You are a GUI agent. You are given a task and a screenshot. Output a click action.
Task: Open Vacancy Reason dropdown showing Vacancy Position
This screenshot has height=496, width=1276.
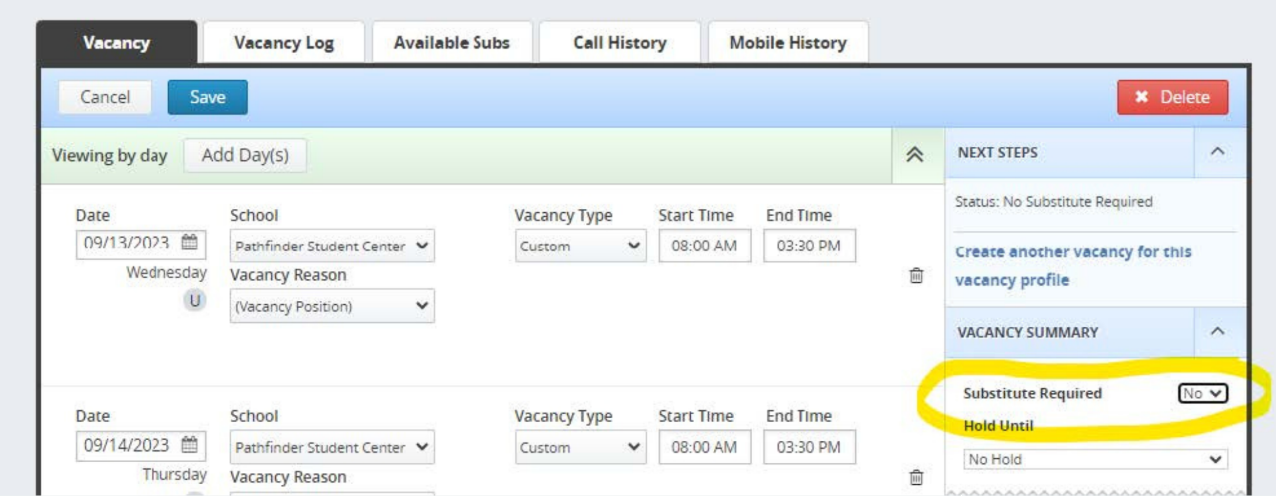coord(332,307)
